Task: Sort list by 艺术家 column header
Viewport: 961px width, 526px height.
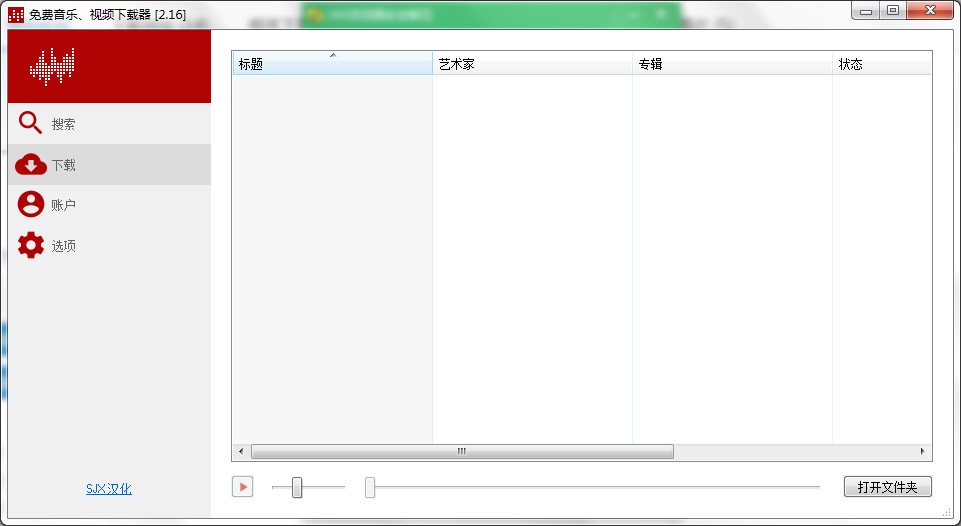Action: [x=532, y=64]
